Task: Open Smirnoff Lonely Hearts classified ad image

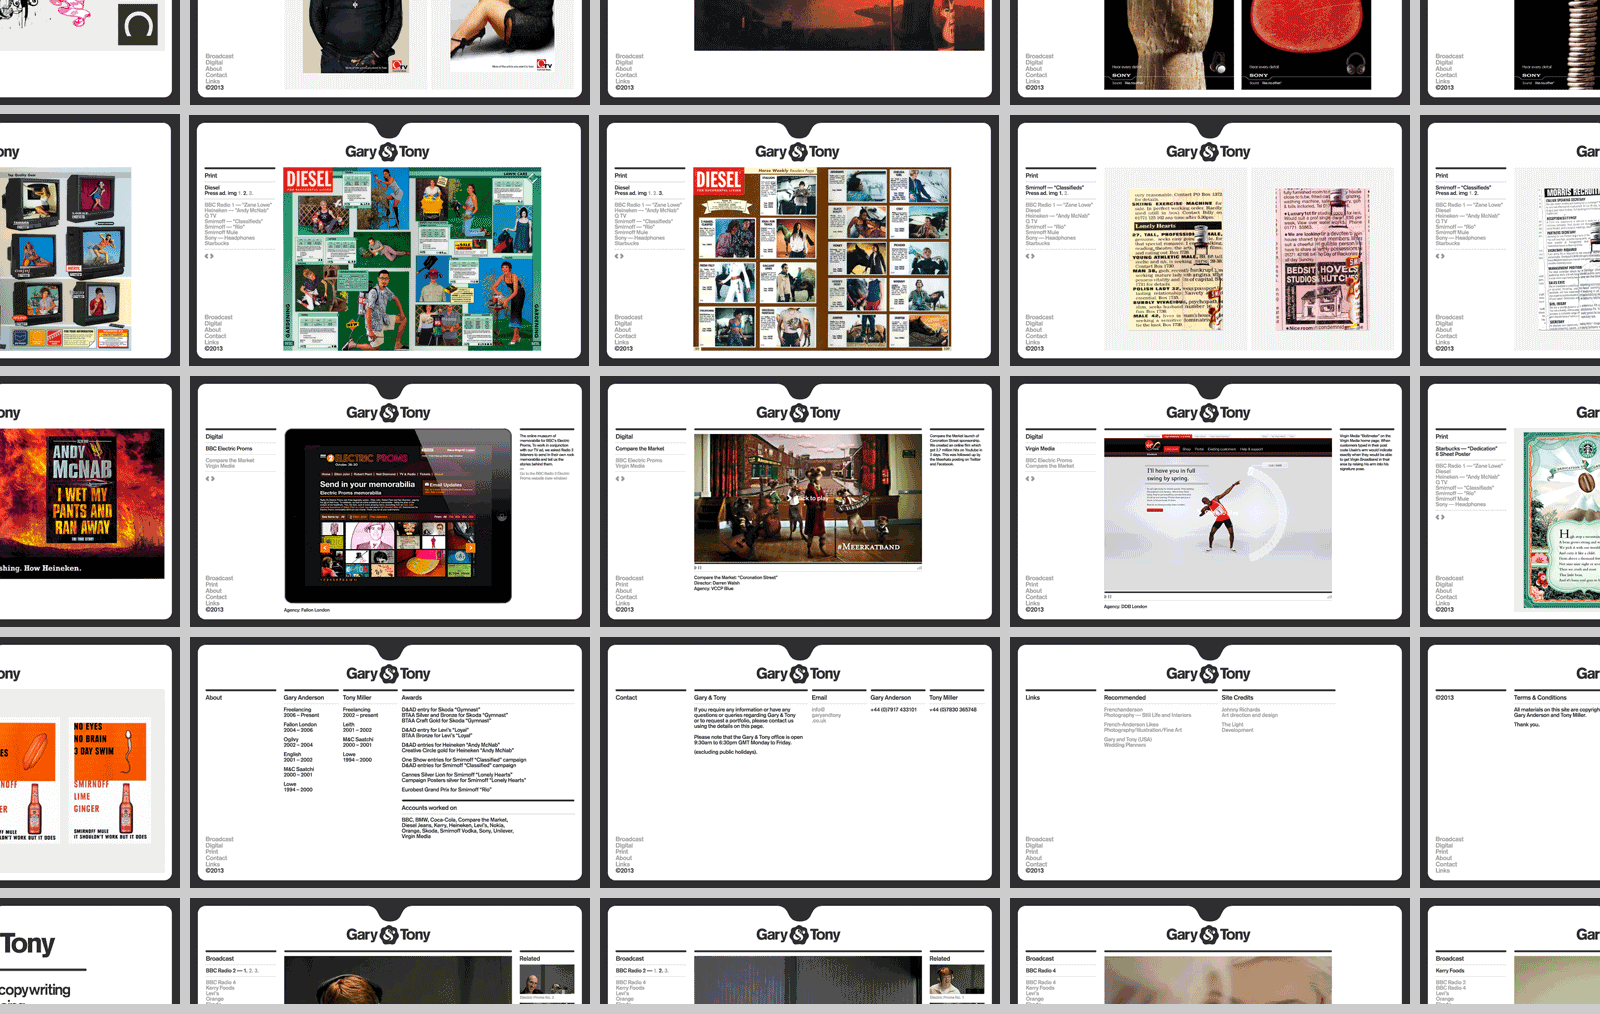Action: point(1178,258)
